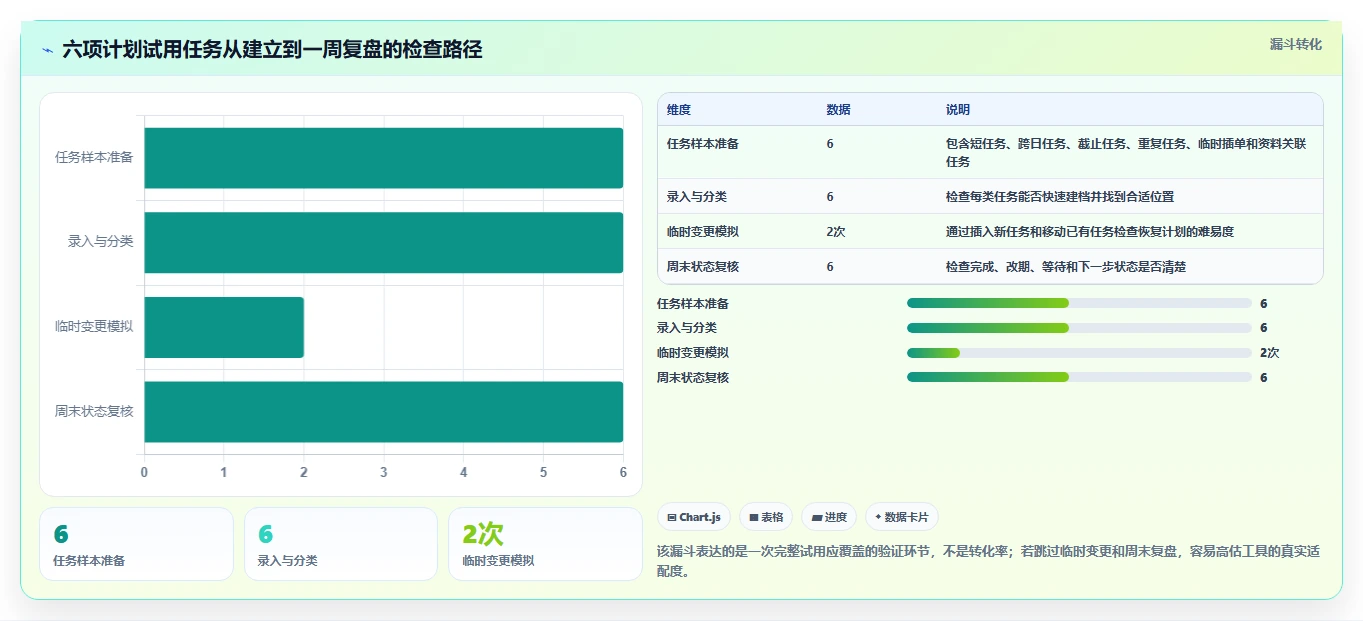
Task: Click 临时变更模拟 in the table
Action: pyautogui.click(x=703, y=232)
